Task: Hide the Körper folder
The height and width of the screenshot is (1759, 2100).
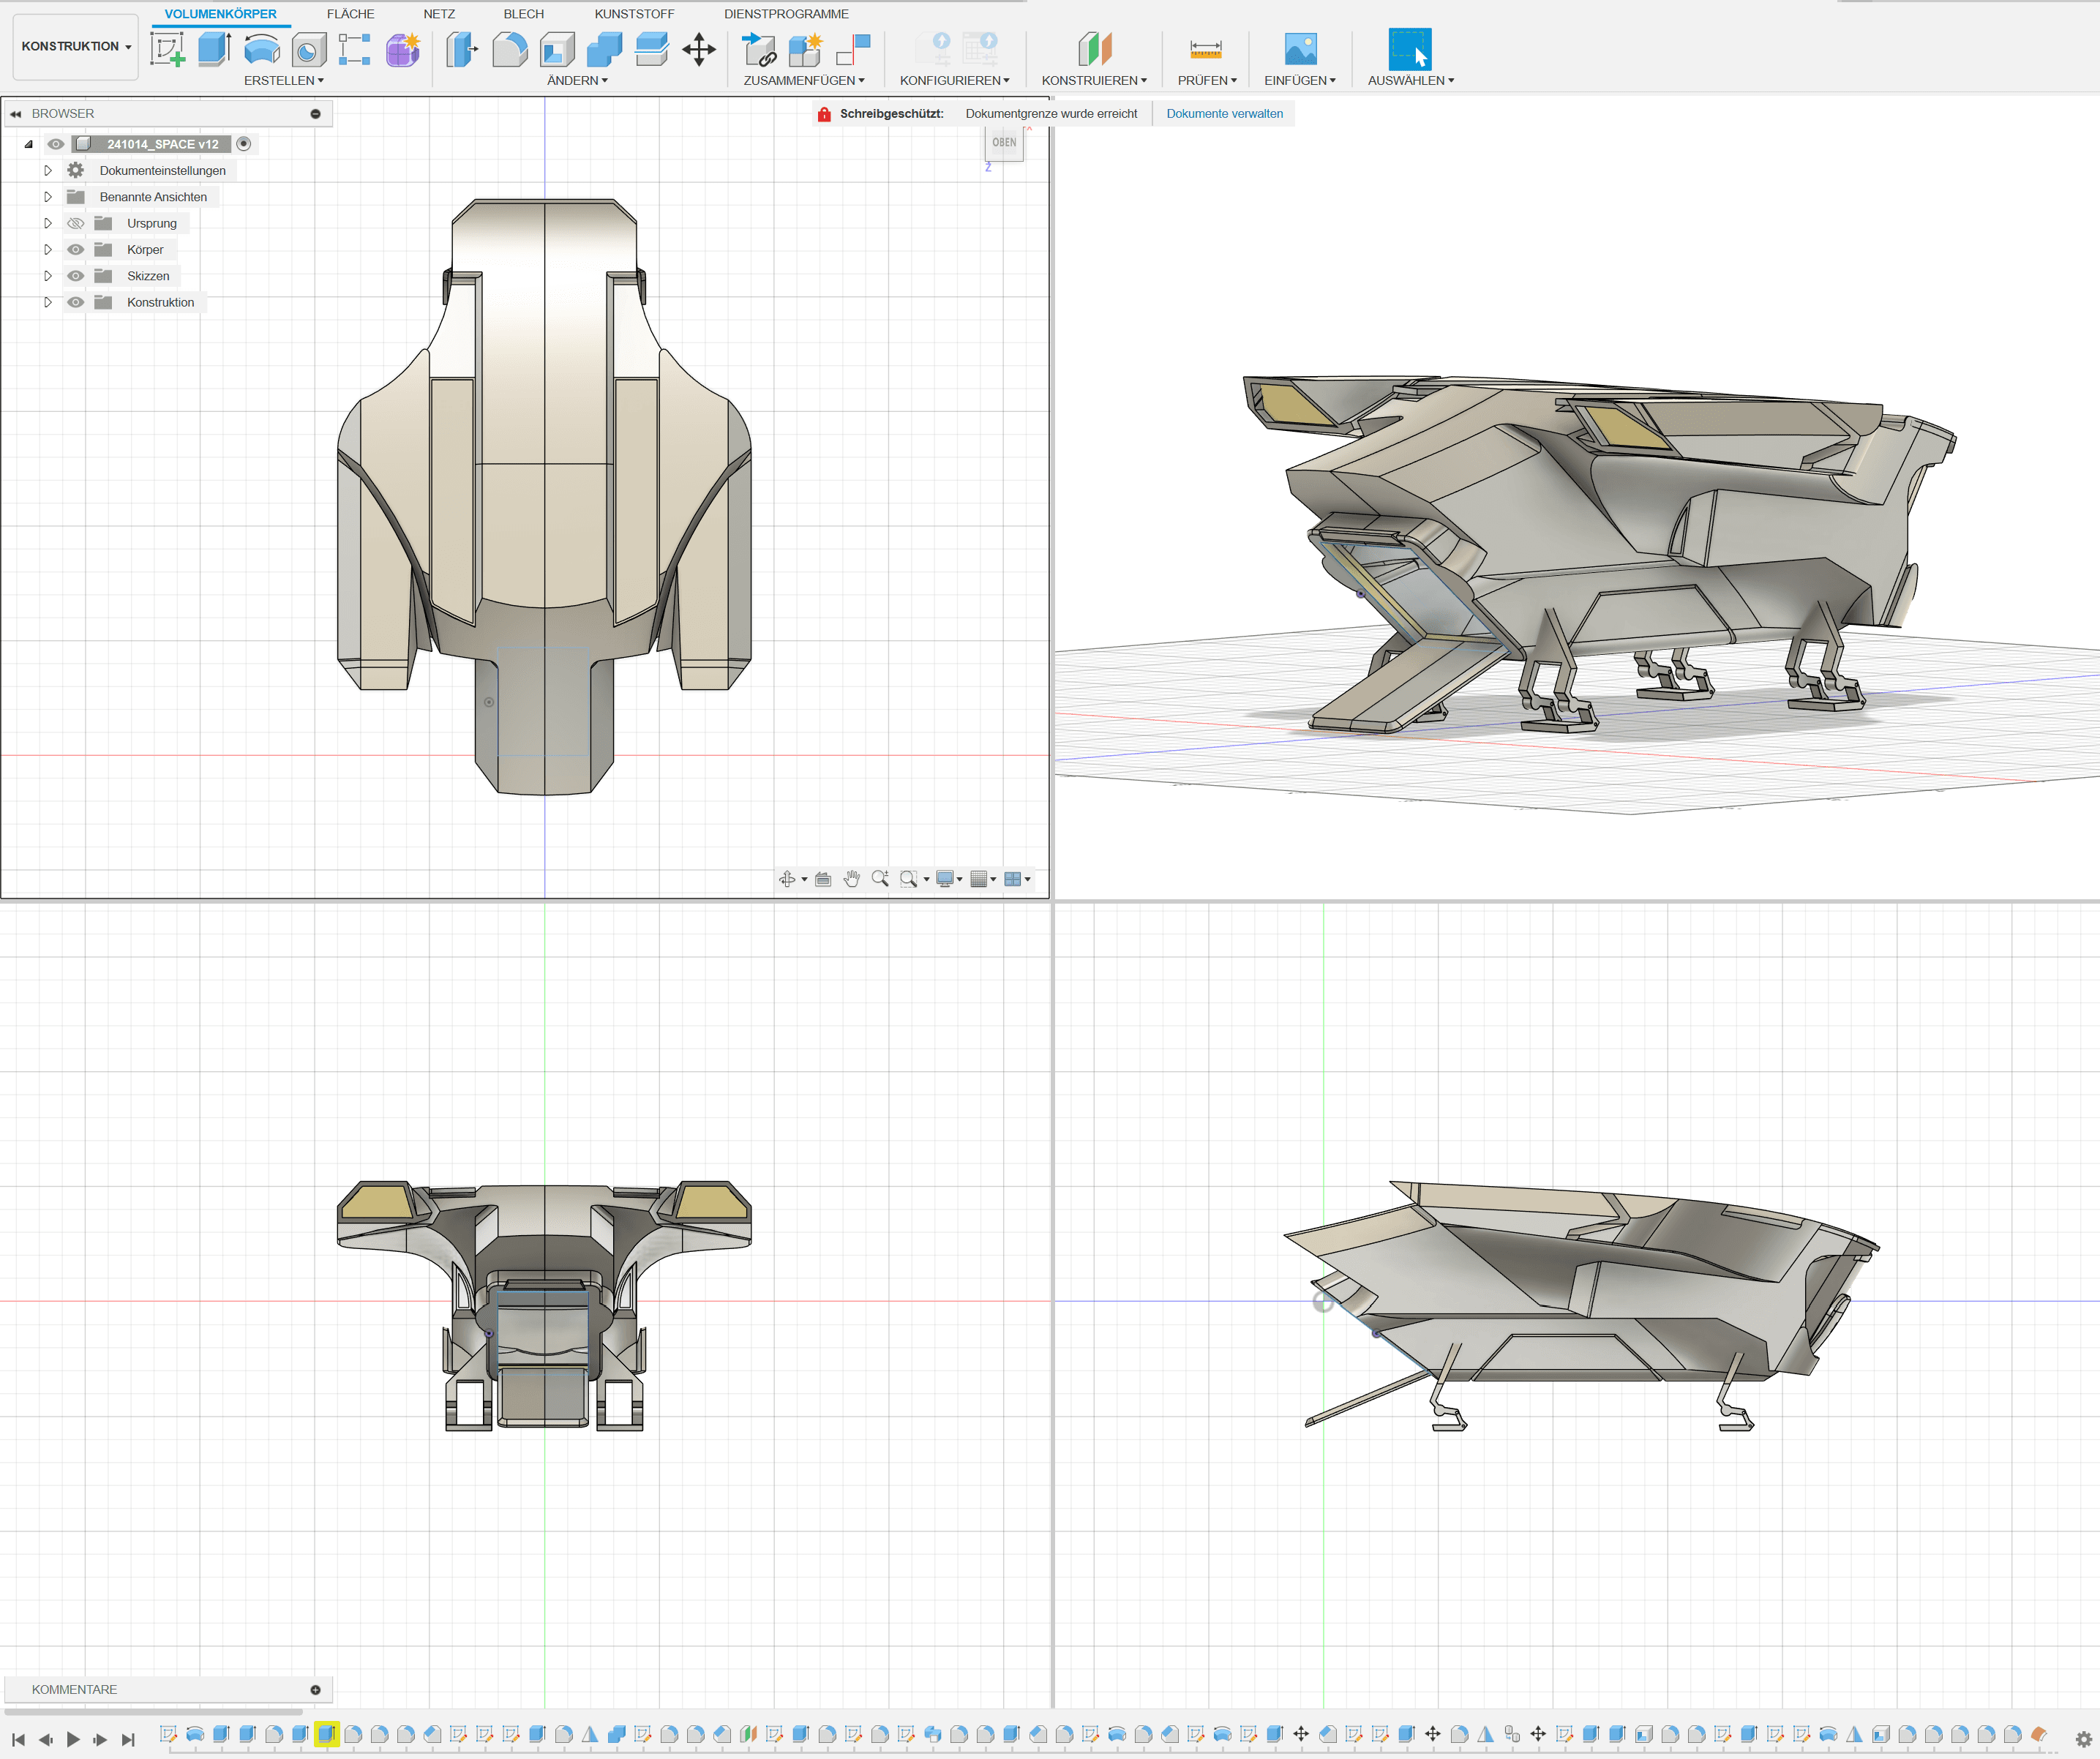Action: pos(76,250)
